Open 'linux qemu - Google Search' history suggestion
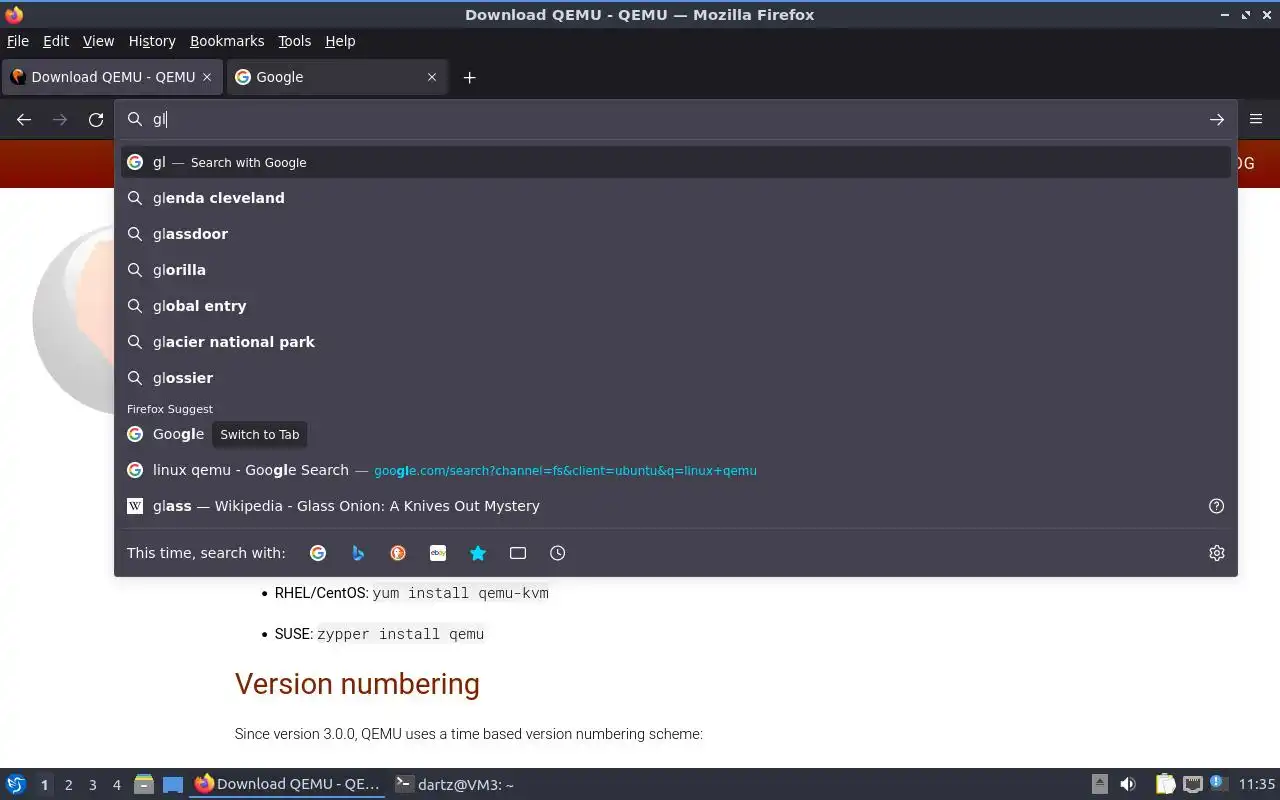1280x800 pixels. pyautogui.click(x=676, y=470)
